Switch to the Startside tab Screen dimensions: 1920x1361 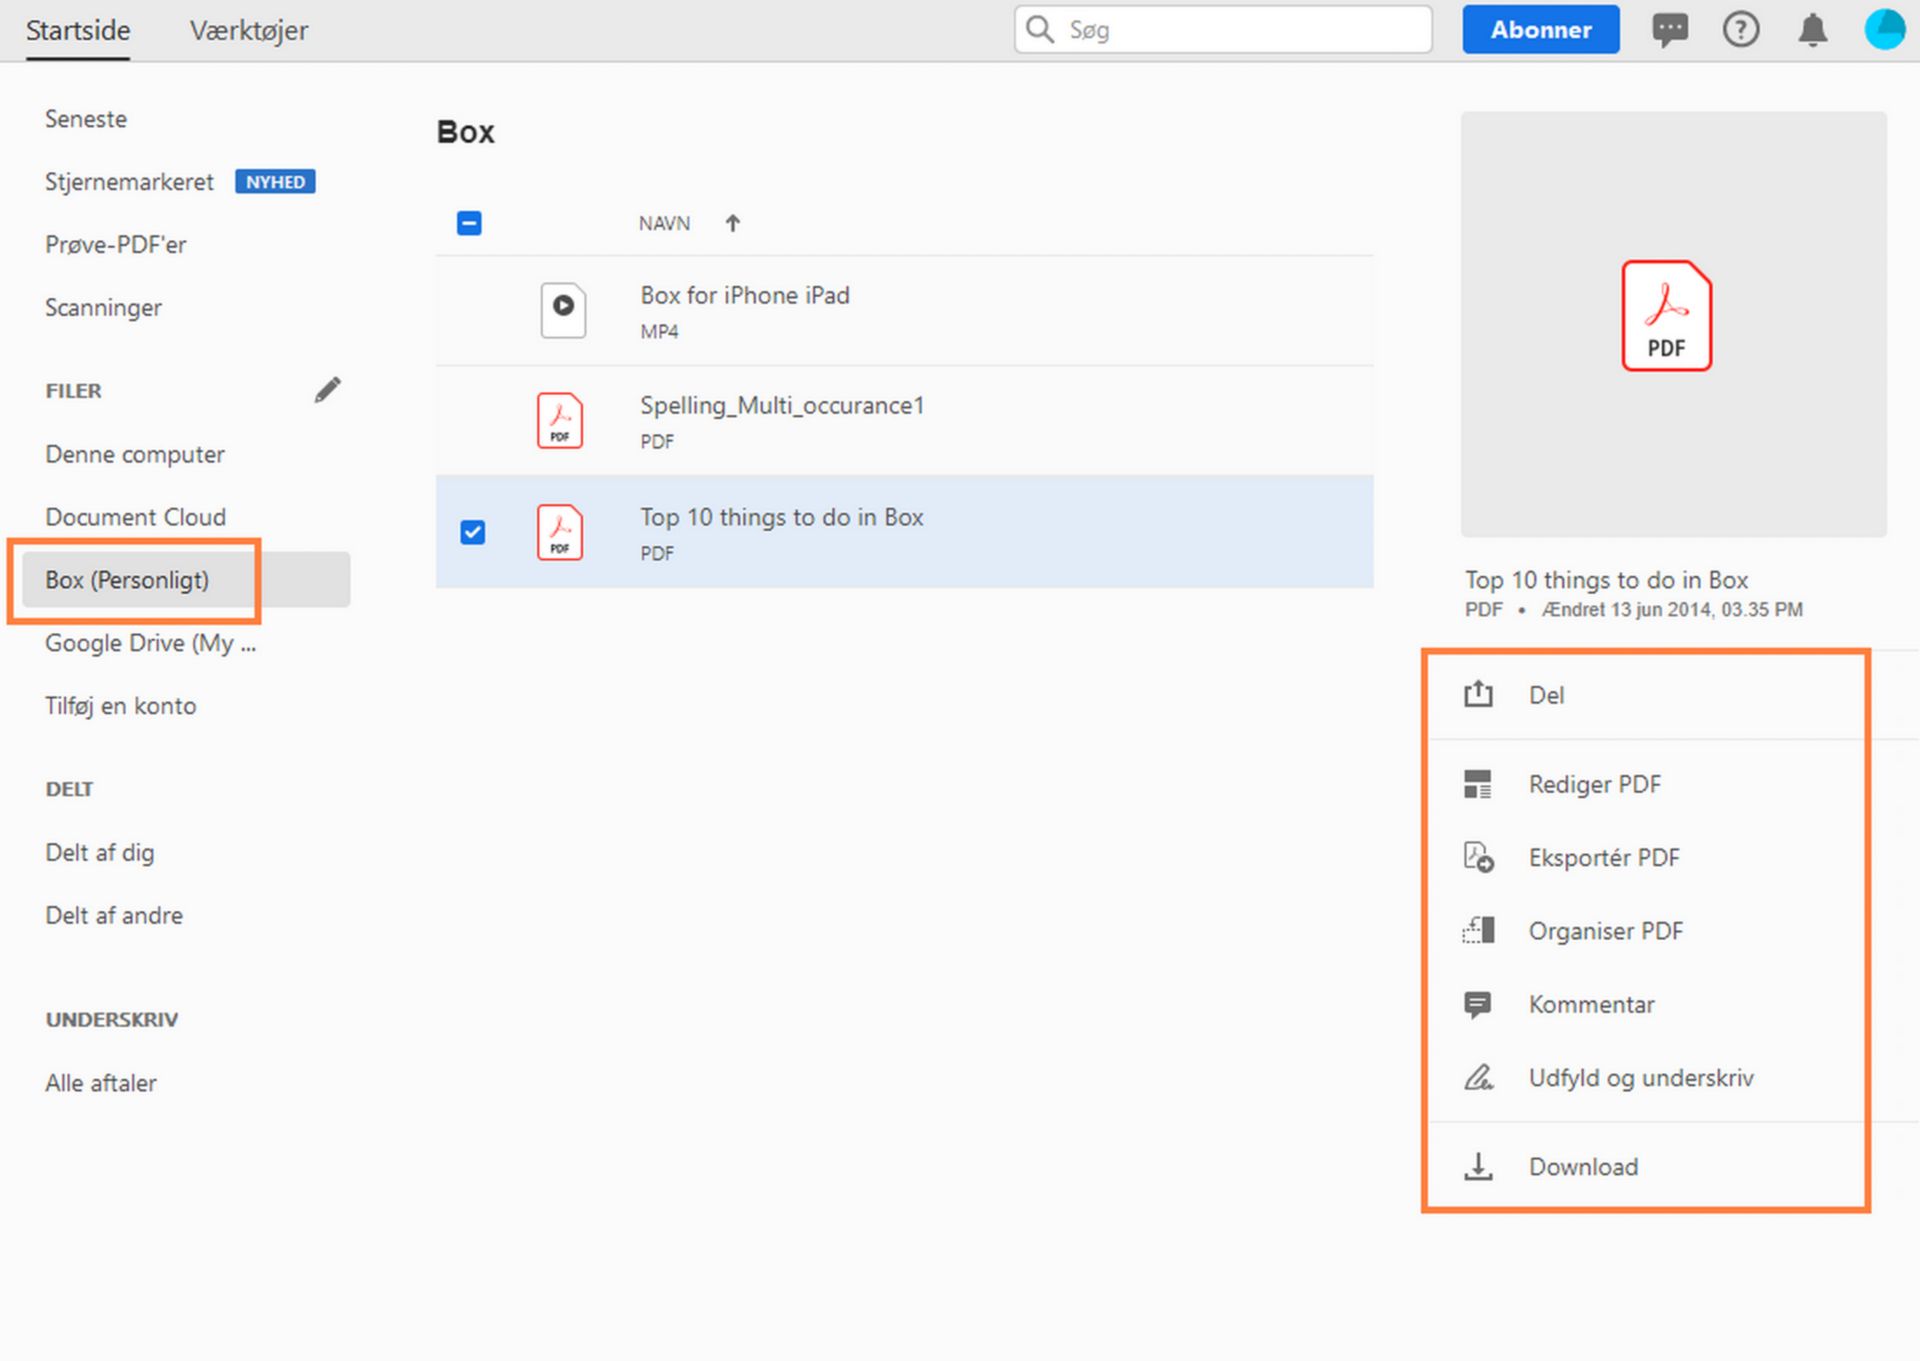(78, 30)
